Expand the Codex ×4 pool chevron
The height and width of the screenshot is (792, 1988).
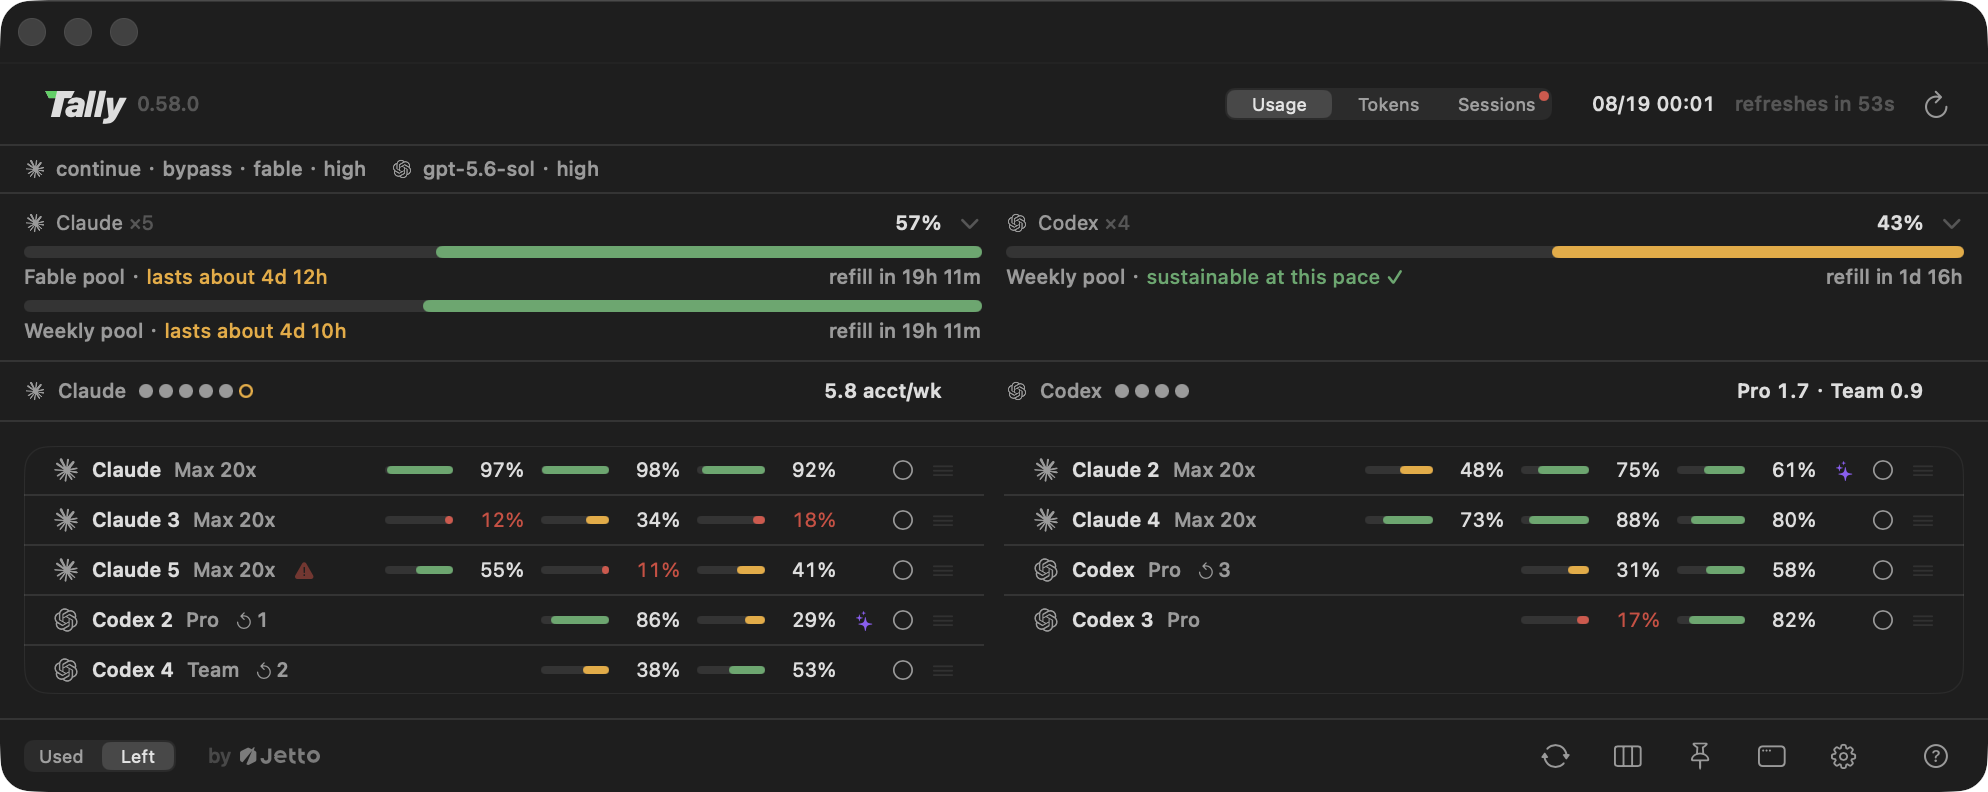point(1951,223)
